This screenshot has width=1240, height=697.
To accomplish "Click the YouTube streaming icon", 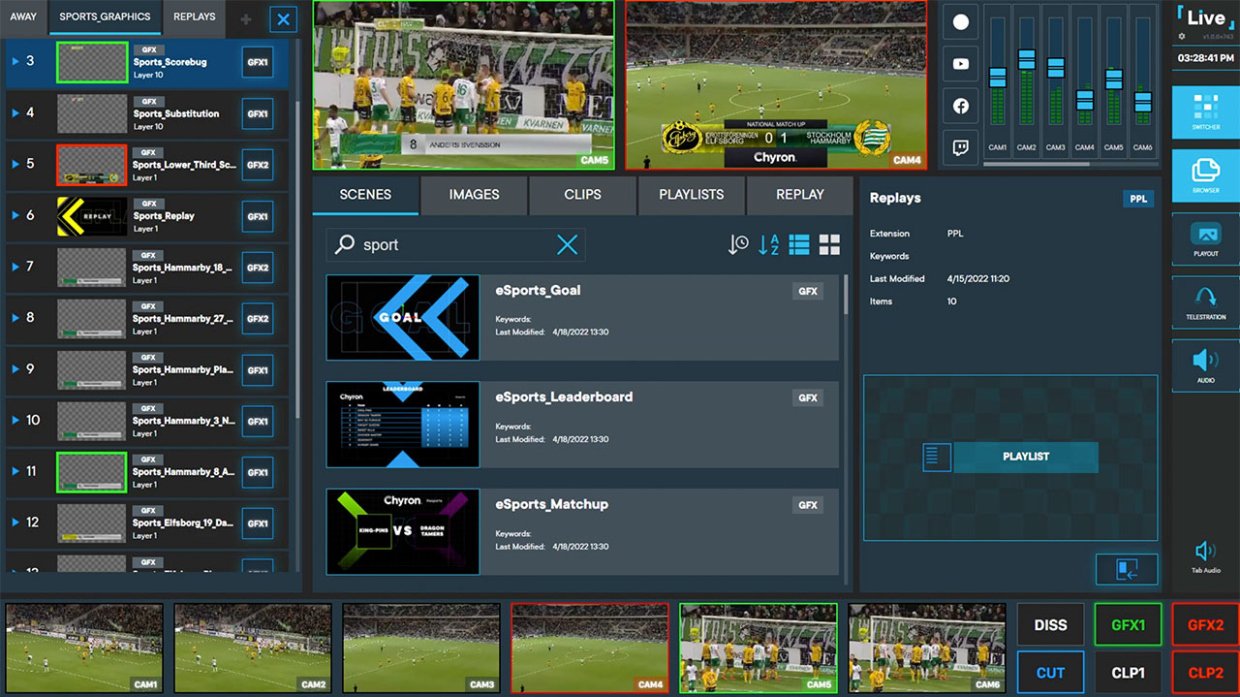I will [x=959, y=63].
